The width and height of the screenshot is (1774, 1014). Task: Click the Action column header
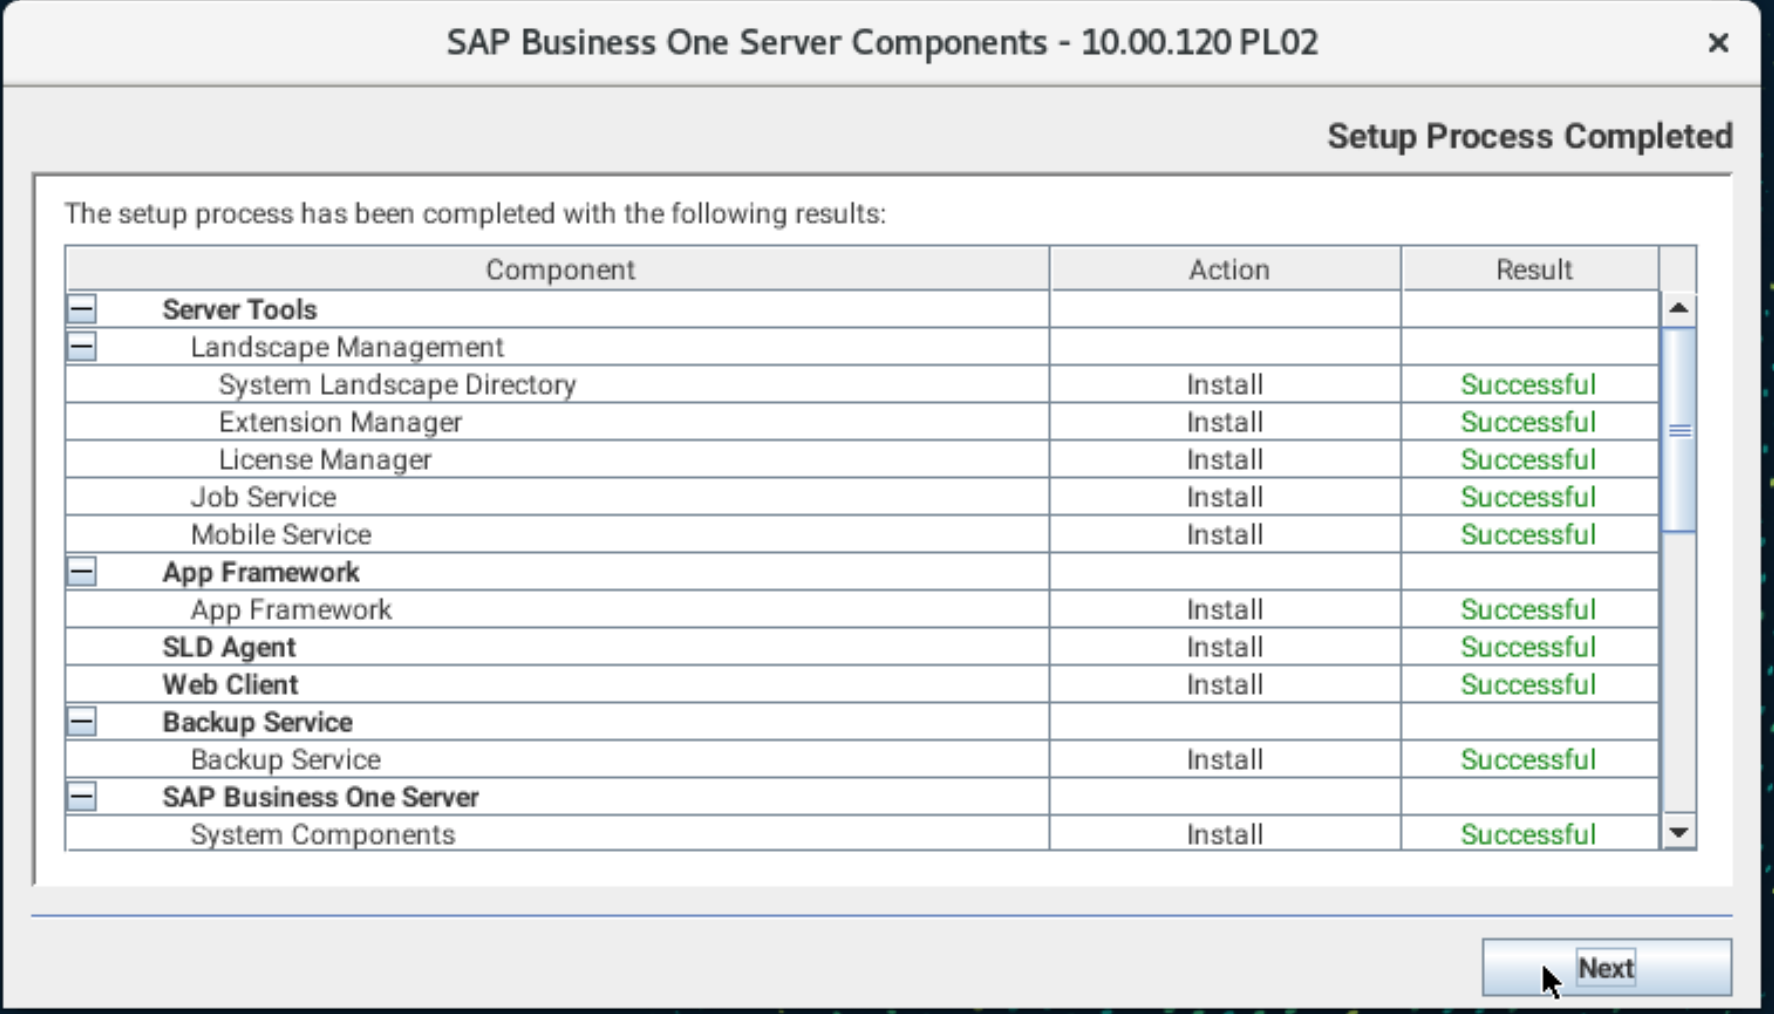coord(1226,269)
